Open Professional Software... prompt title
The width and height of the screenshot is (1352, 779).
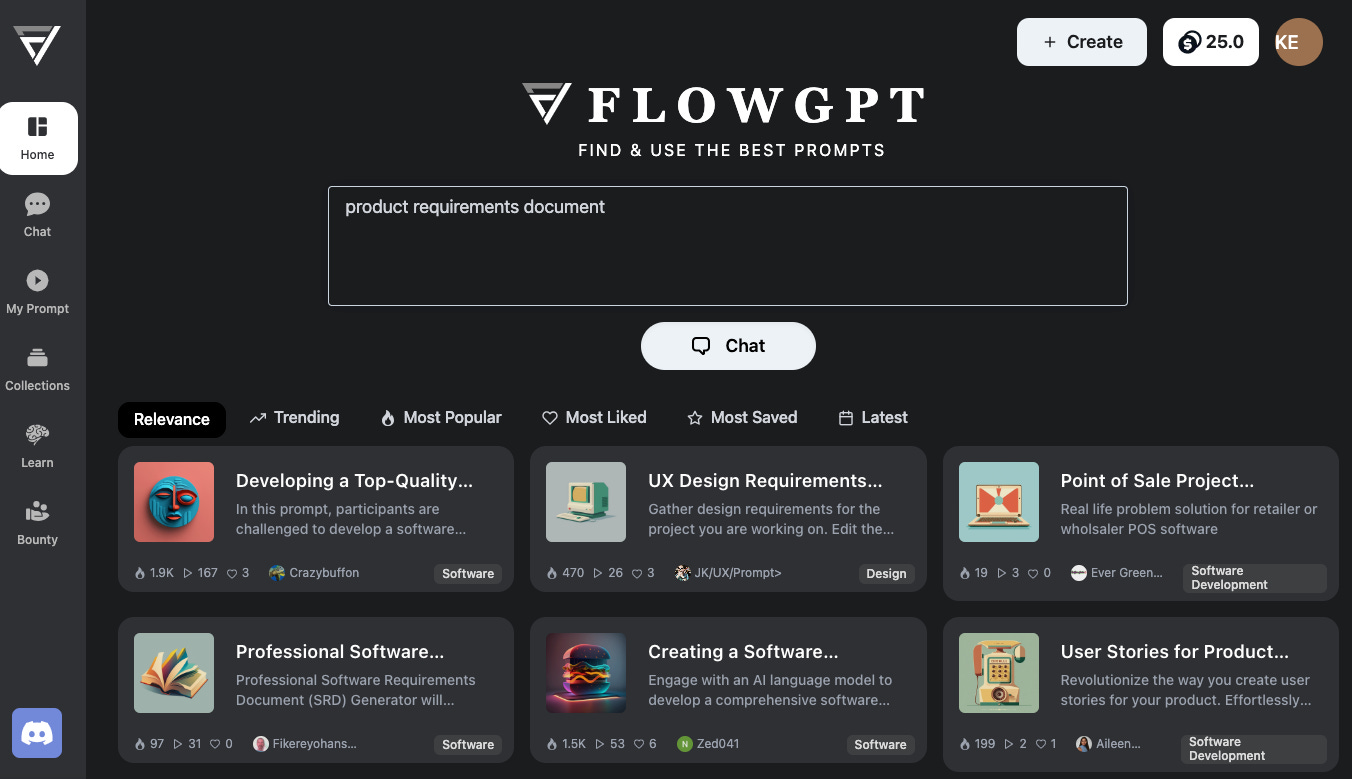click(x=340, y=652)
